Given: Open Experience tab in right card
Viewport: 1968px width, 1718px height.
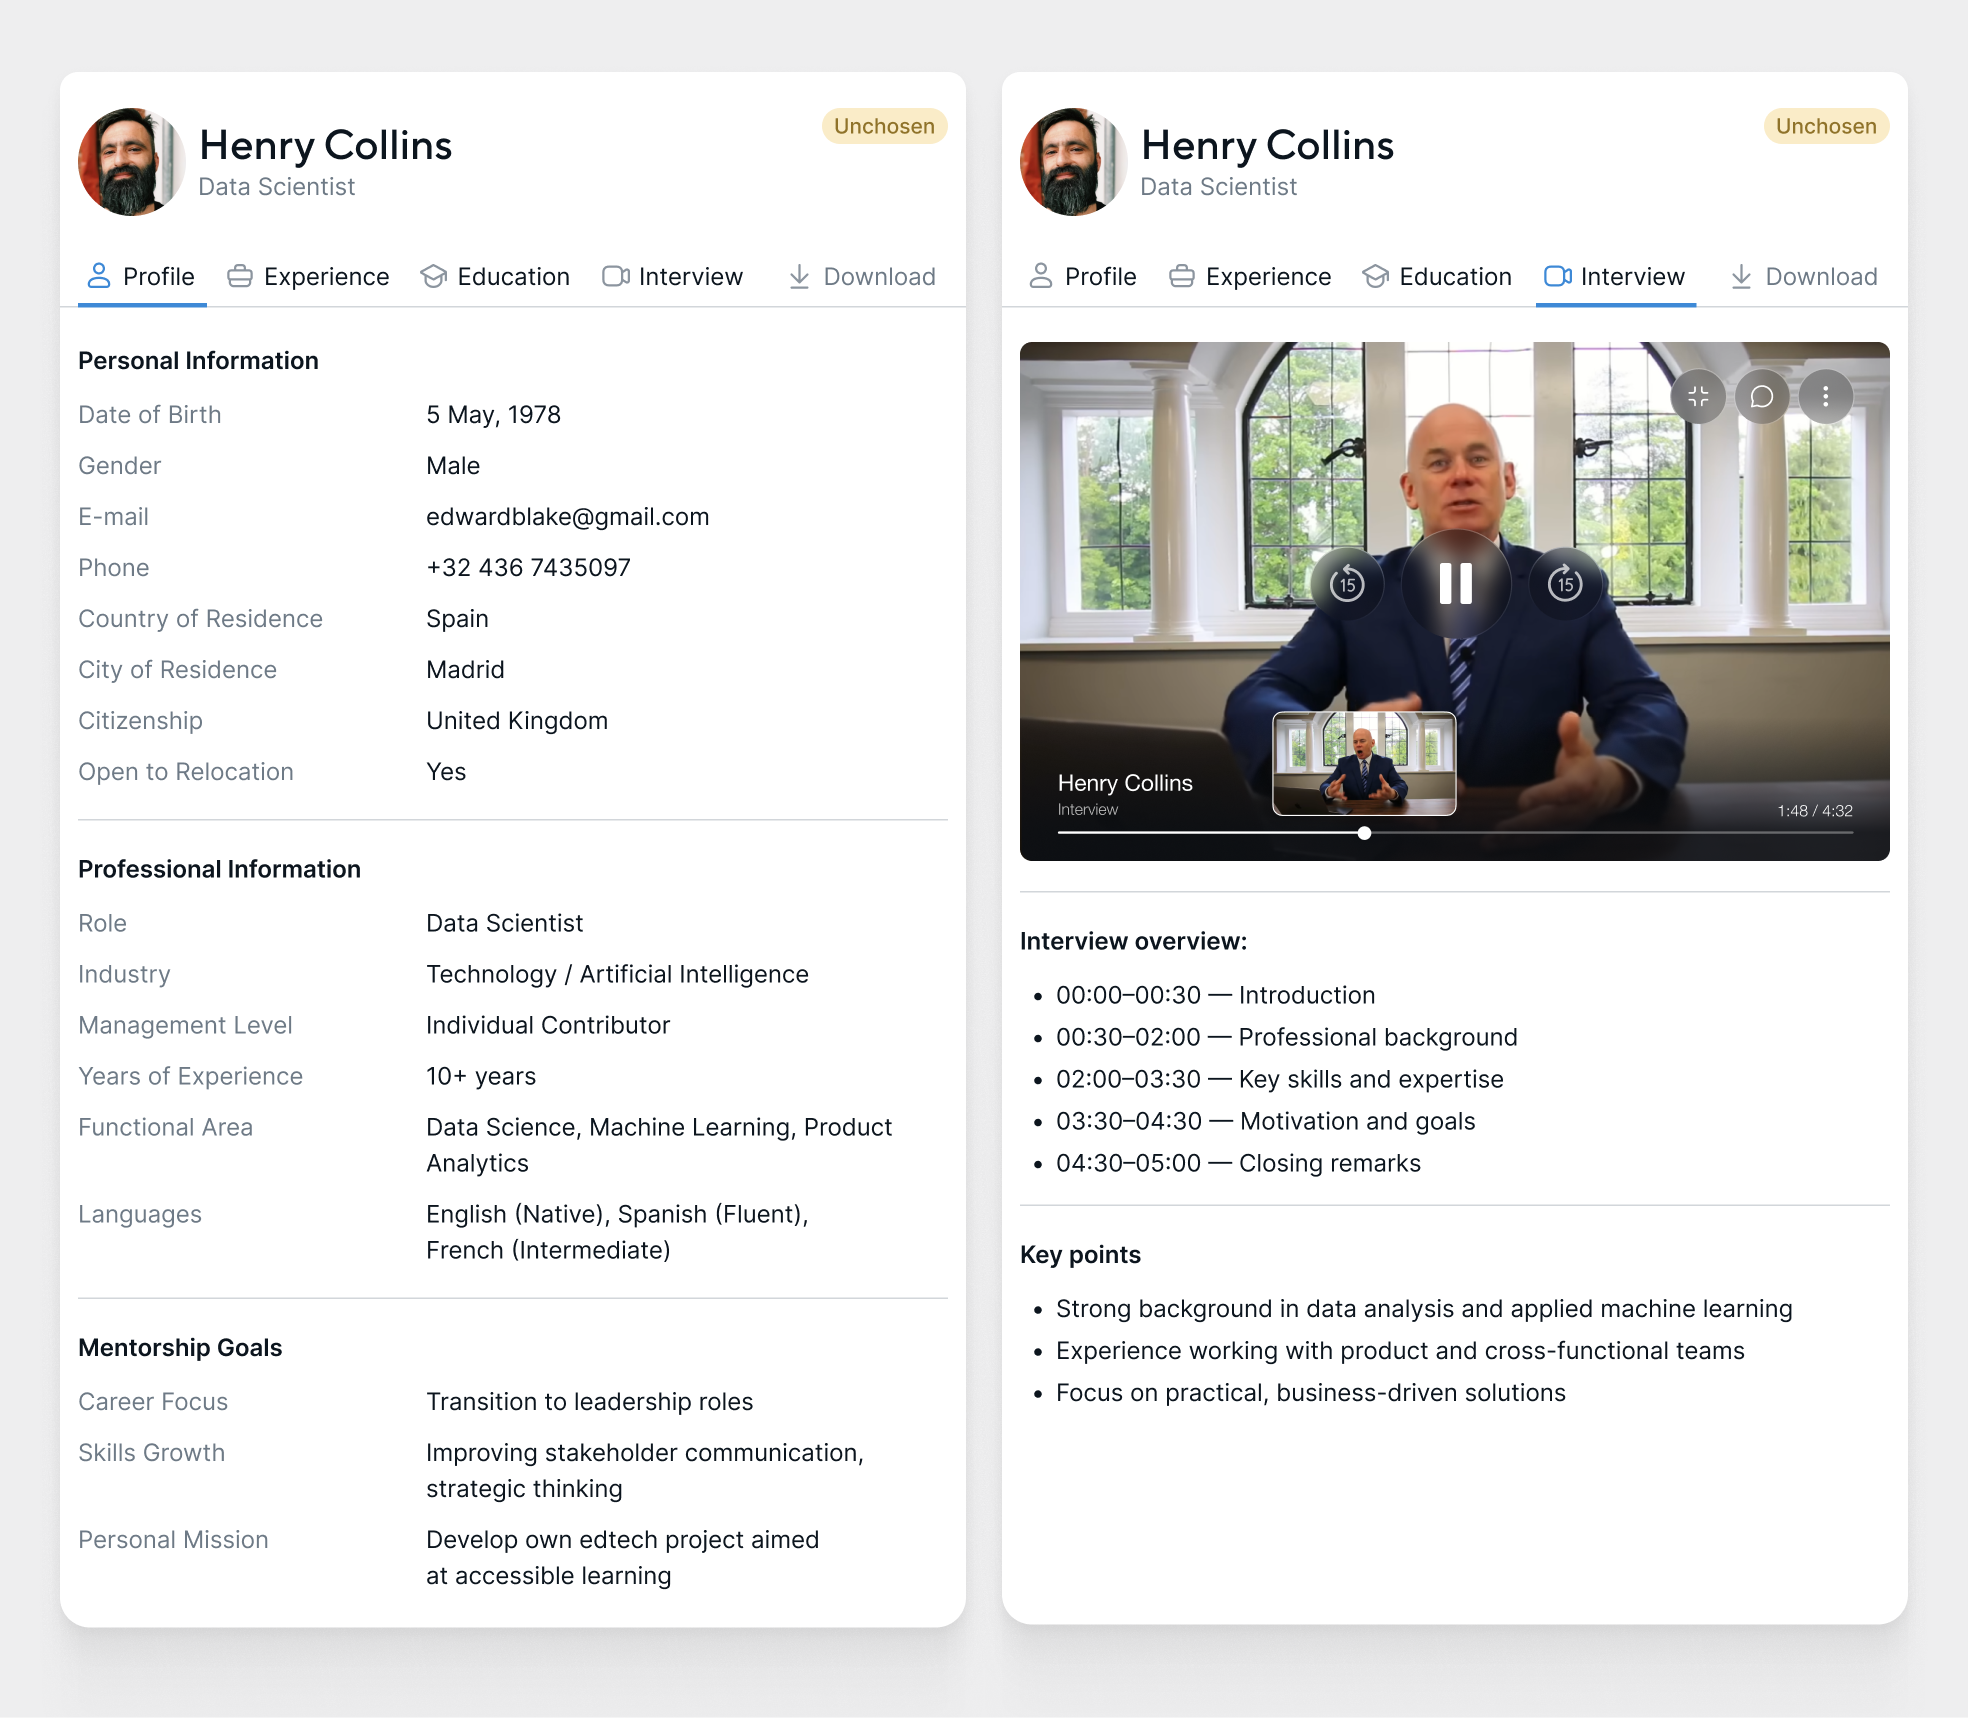Looking at the screenshot, I should (1250, 276).
